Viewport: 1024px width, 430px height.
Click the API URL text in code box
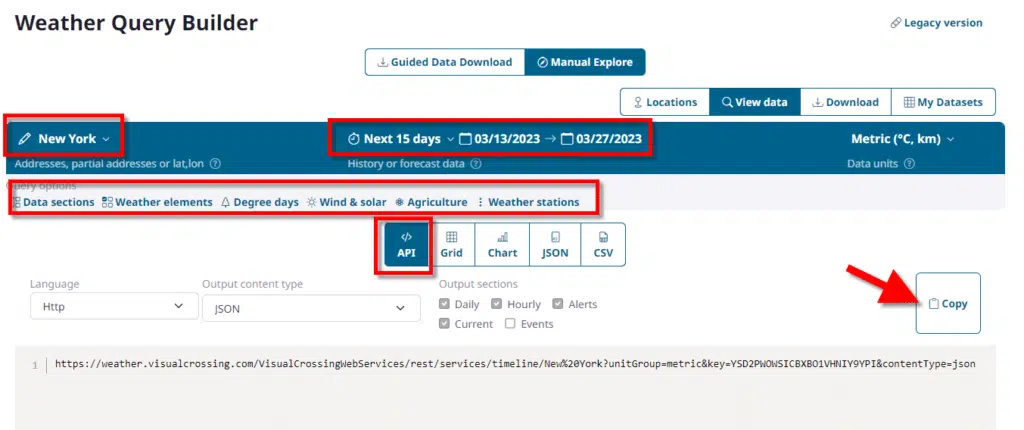[x=514, y=364]
